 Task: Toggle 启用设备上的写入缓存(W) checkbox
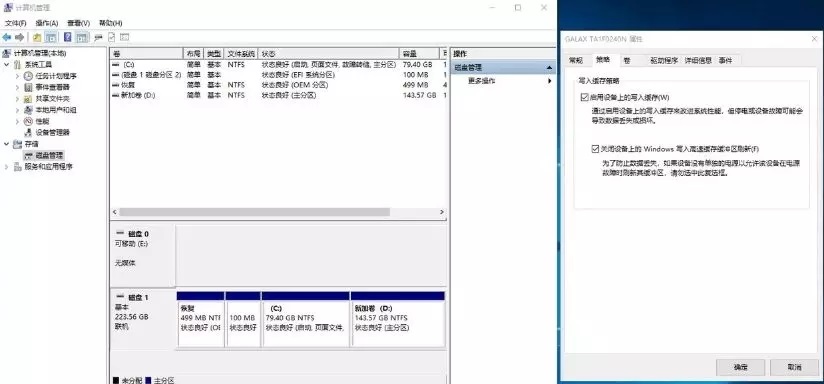pos(584,97)
